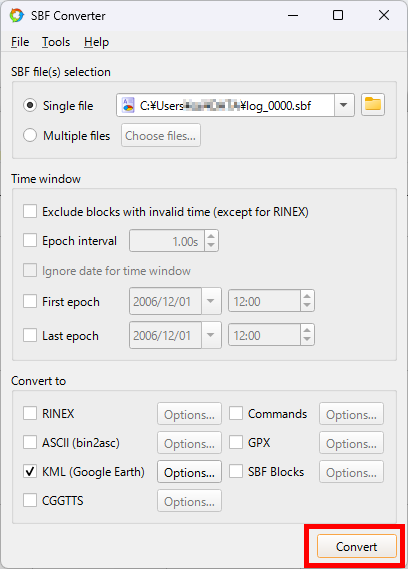The image size is (408, 569).
Task: Open the First epoch date dropdown
Action: coord(211,301)
